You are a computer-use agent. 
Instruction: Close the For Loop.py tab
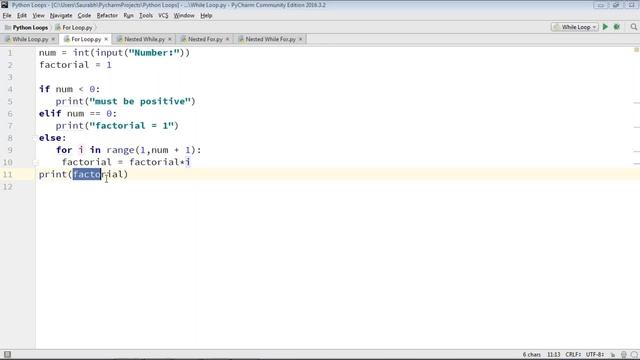[x=106, y=39]
